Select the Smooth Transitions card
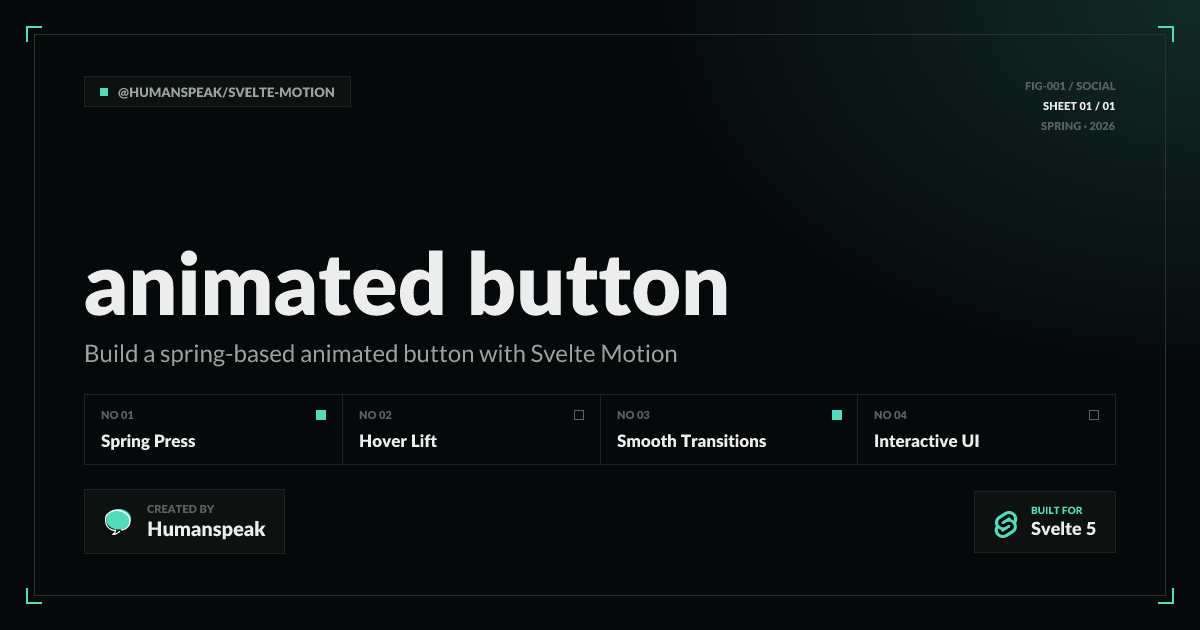 [x=729, y=429]
